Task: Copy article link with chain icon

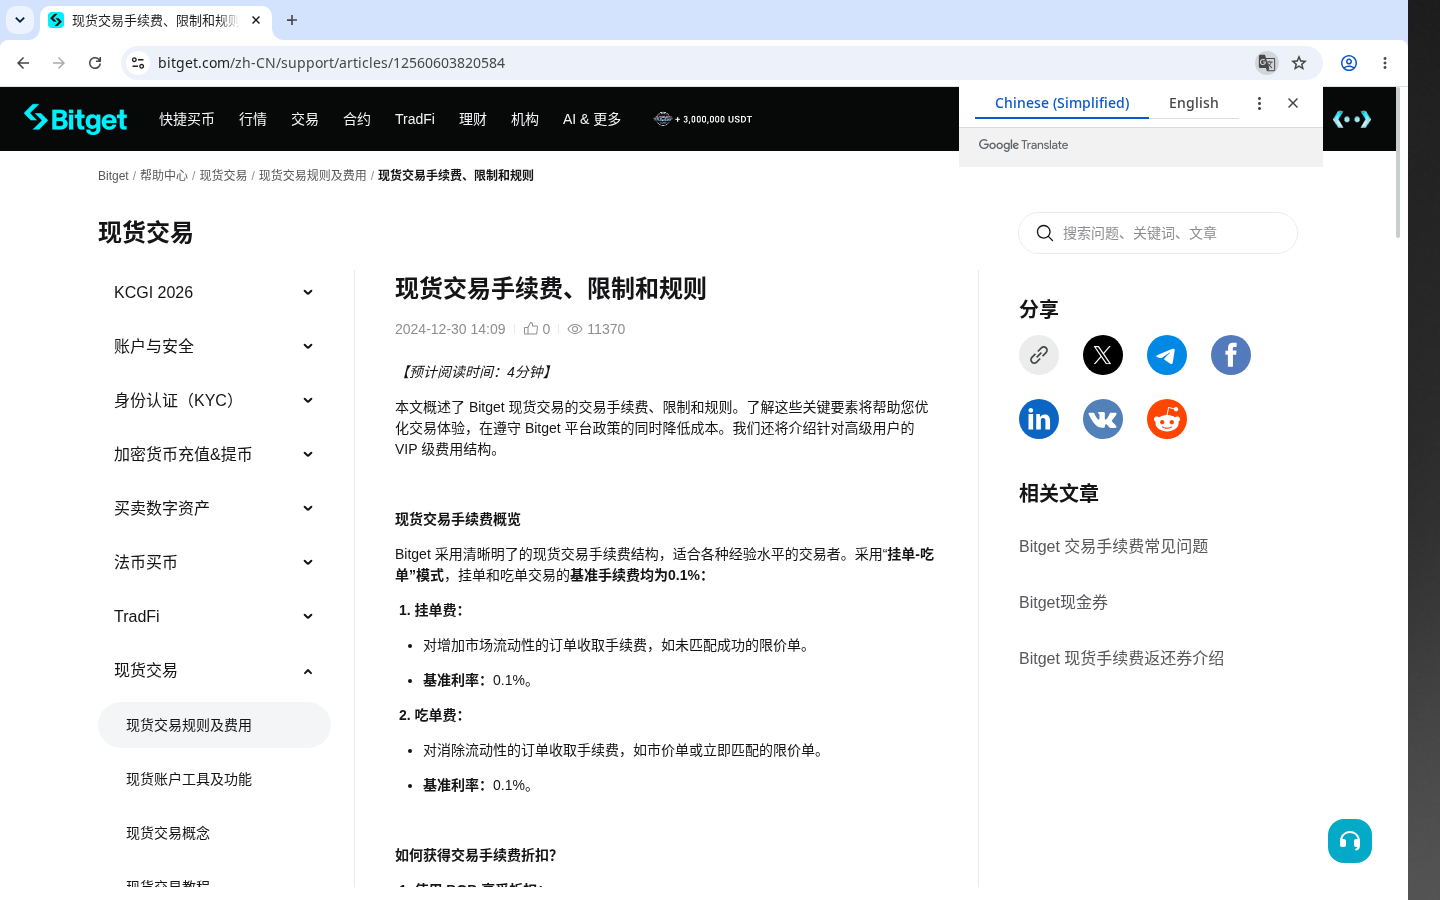Action: [1039, 355]
